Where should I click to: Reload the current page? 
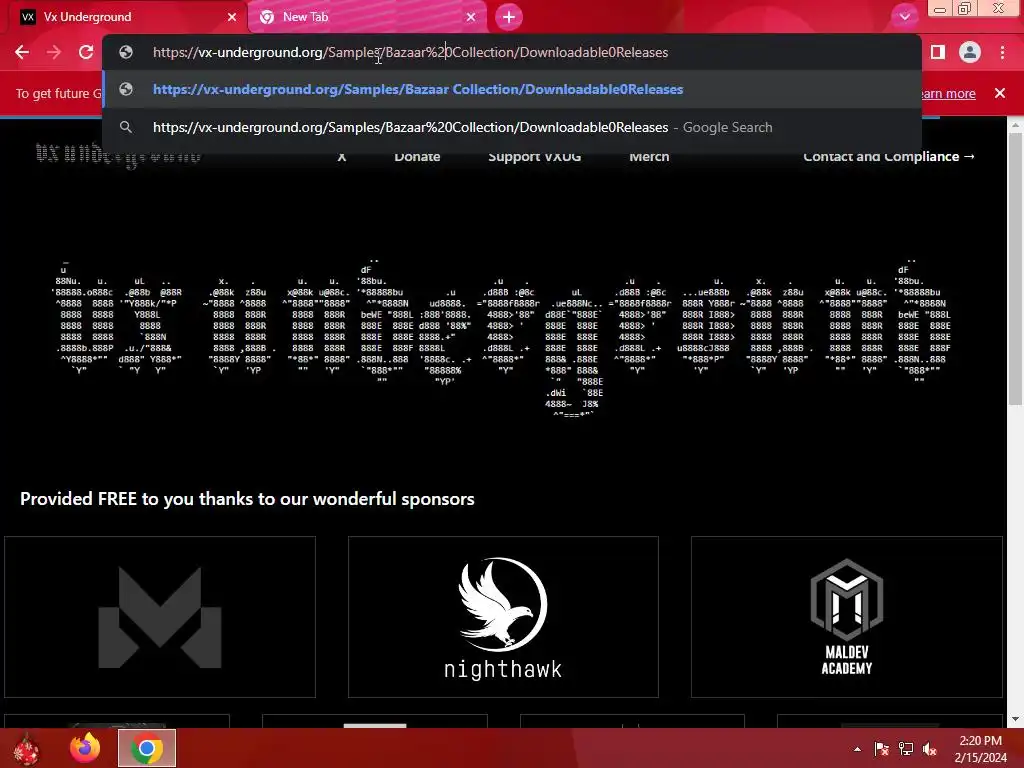[86, 52]
